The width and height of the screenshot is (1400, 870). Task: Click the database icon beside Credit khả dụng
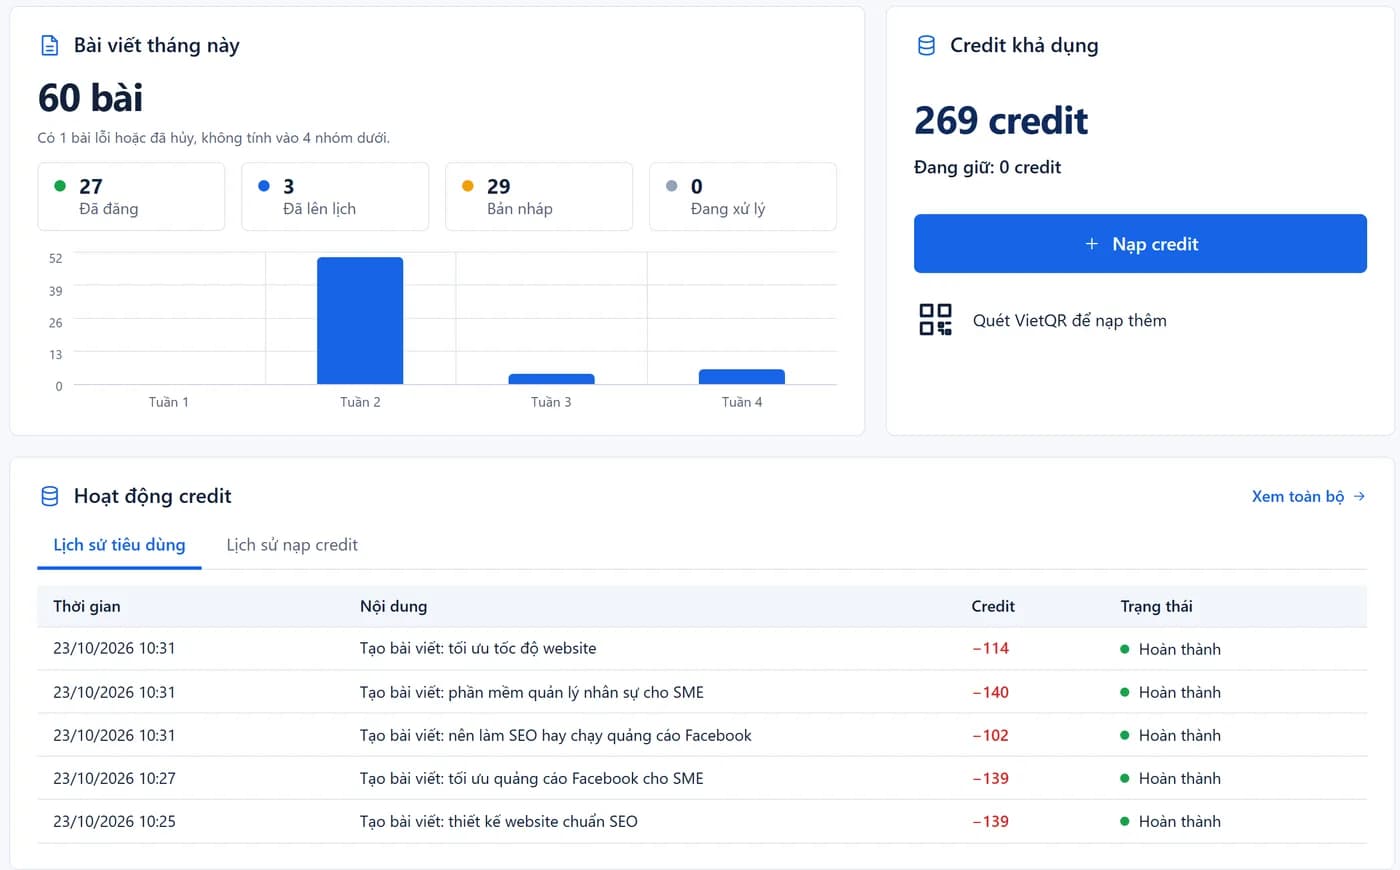pos(926,45)
